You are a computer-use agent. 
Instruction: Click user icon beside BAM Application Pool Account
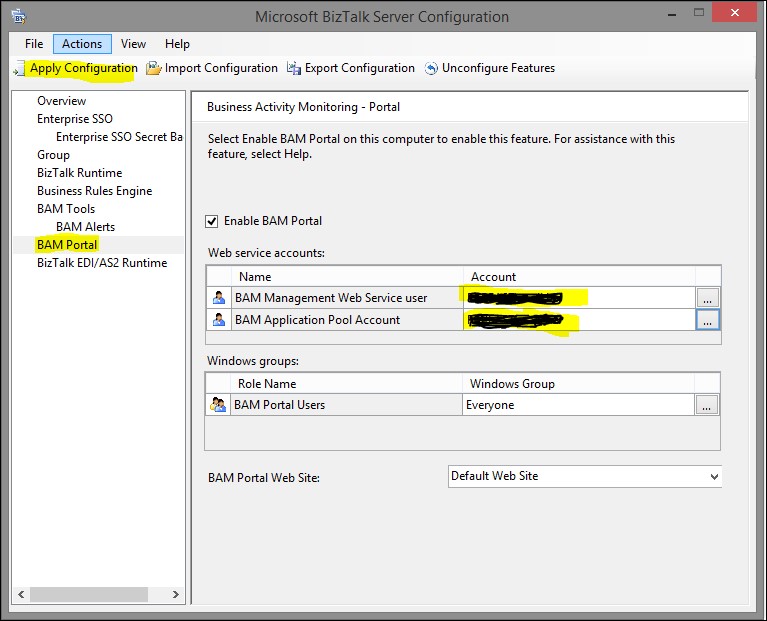pyautogui.click(x=219, y=320)
